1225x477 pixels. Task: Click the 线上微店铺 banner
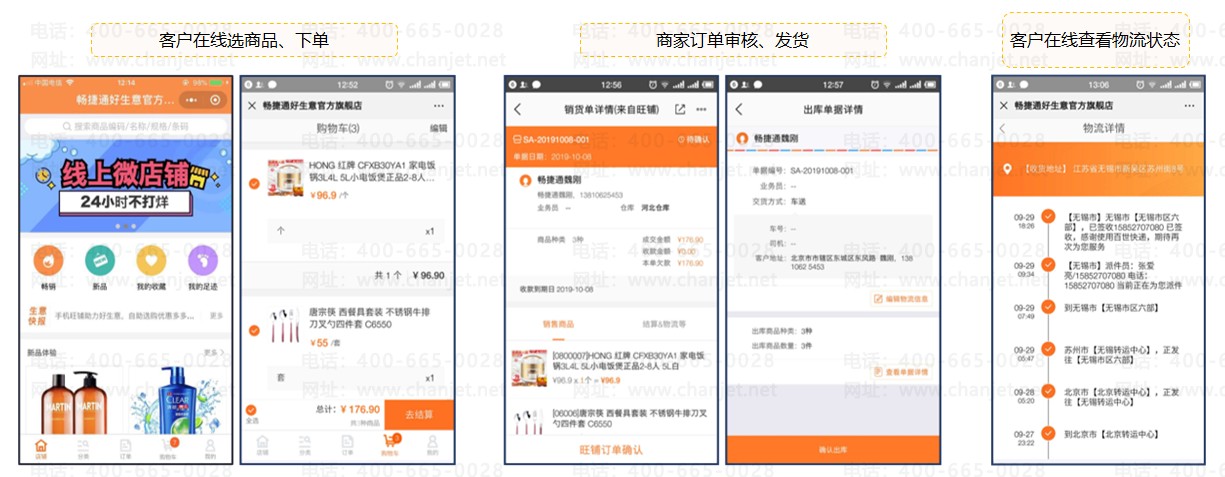click(127, 188)
